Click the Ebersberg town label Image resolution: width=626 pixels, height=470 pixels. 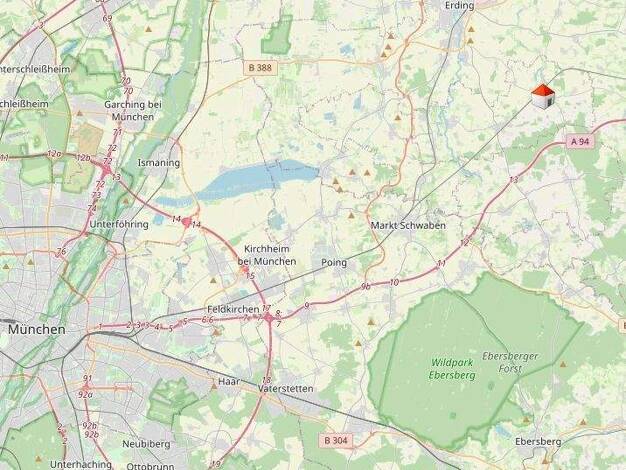tap(538, 442)
